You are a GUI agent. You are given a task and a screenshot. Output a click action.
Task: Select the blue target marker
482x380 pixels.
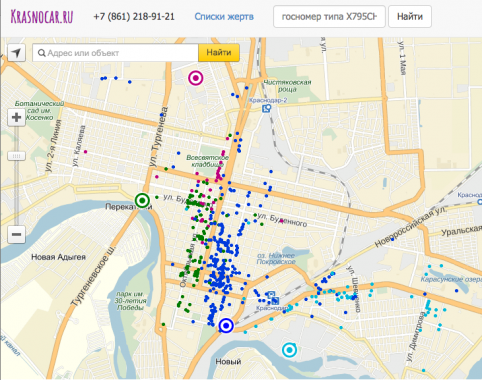[x=226, y=325]
